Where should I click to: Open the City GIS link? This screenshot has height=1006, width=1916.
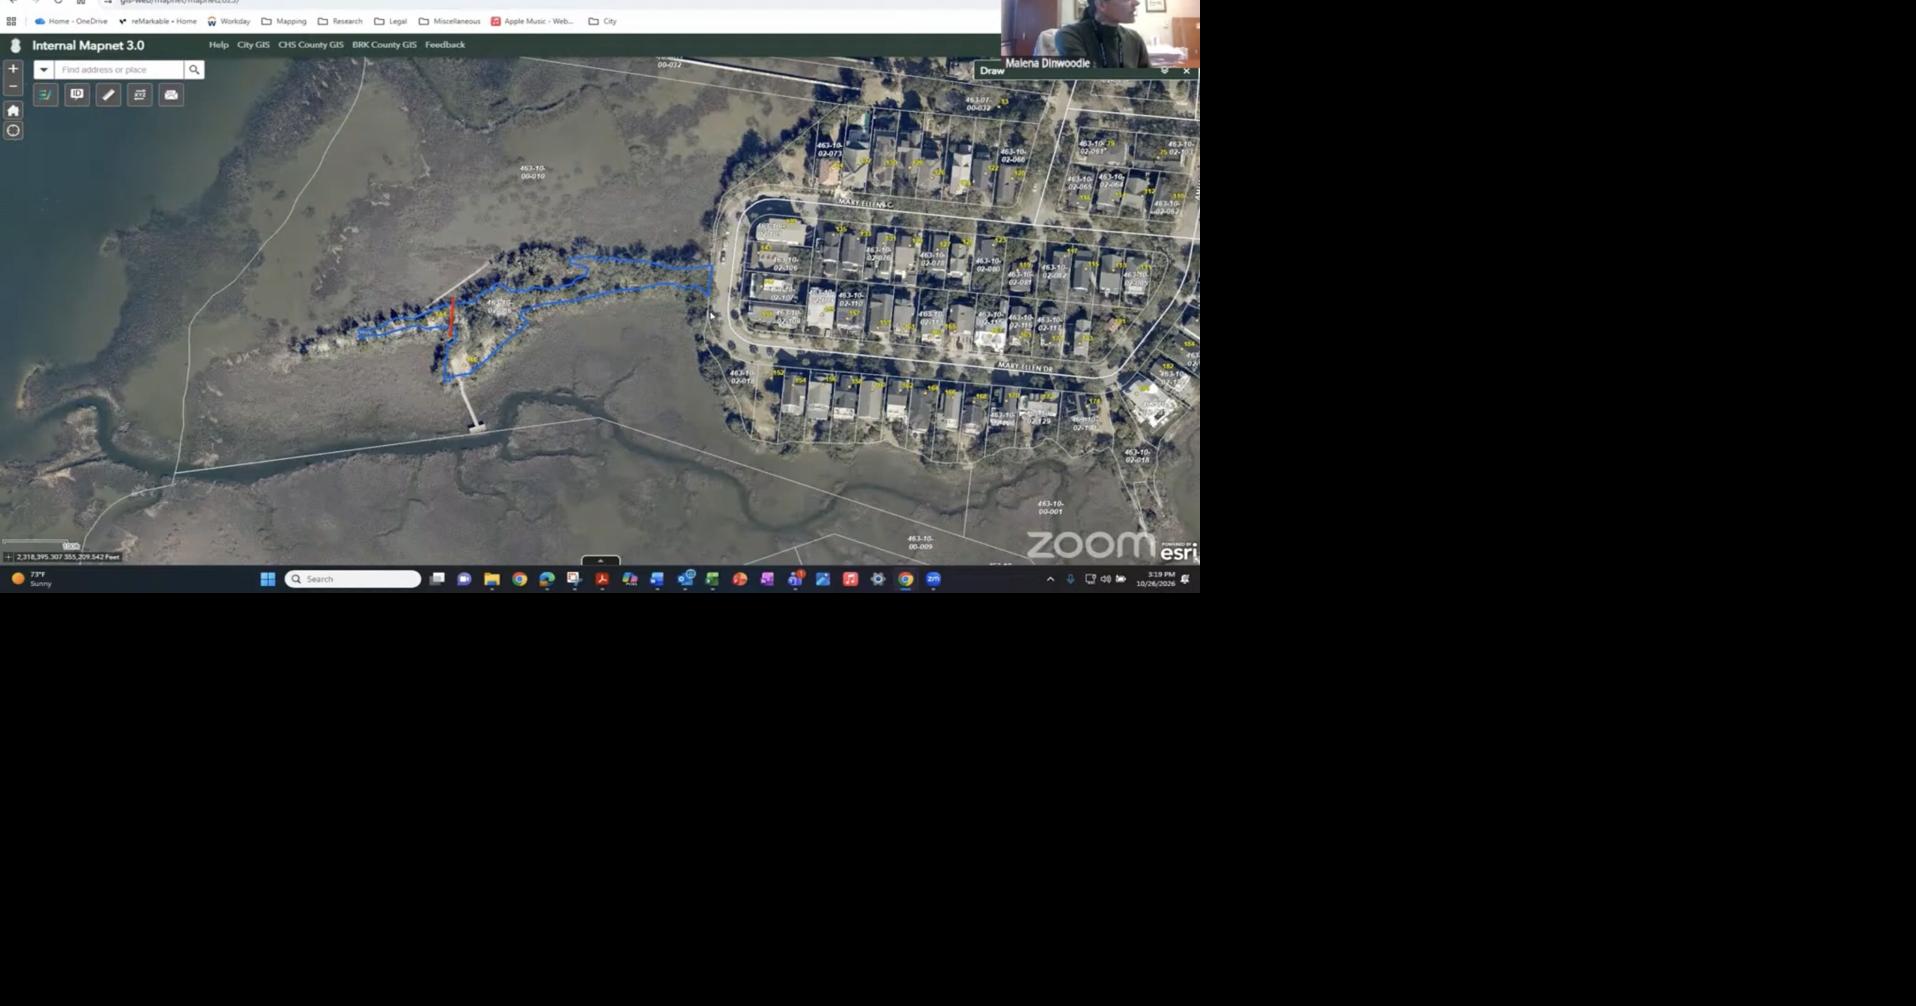(253, 45)
